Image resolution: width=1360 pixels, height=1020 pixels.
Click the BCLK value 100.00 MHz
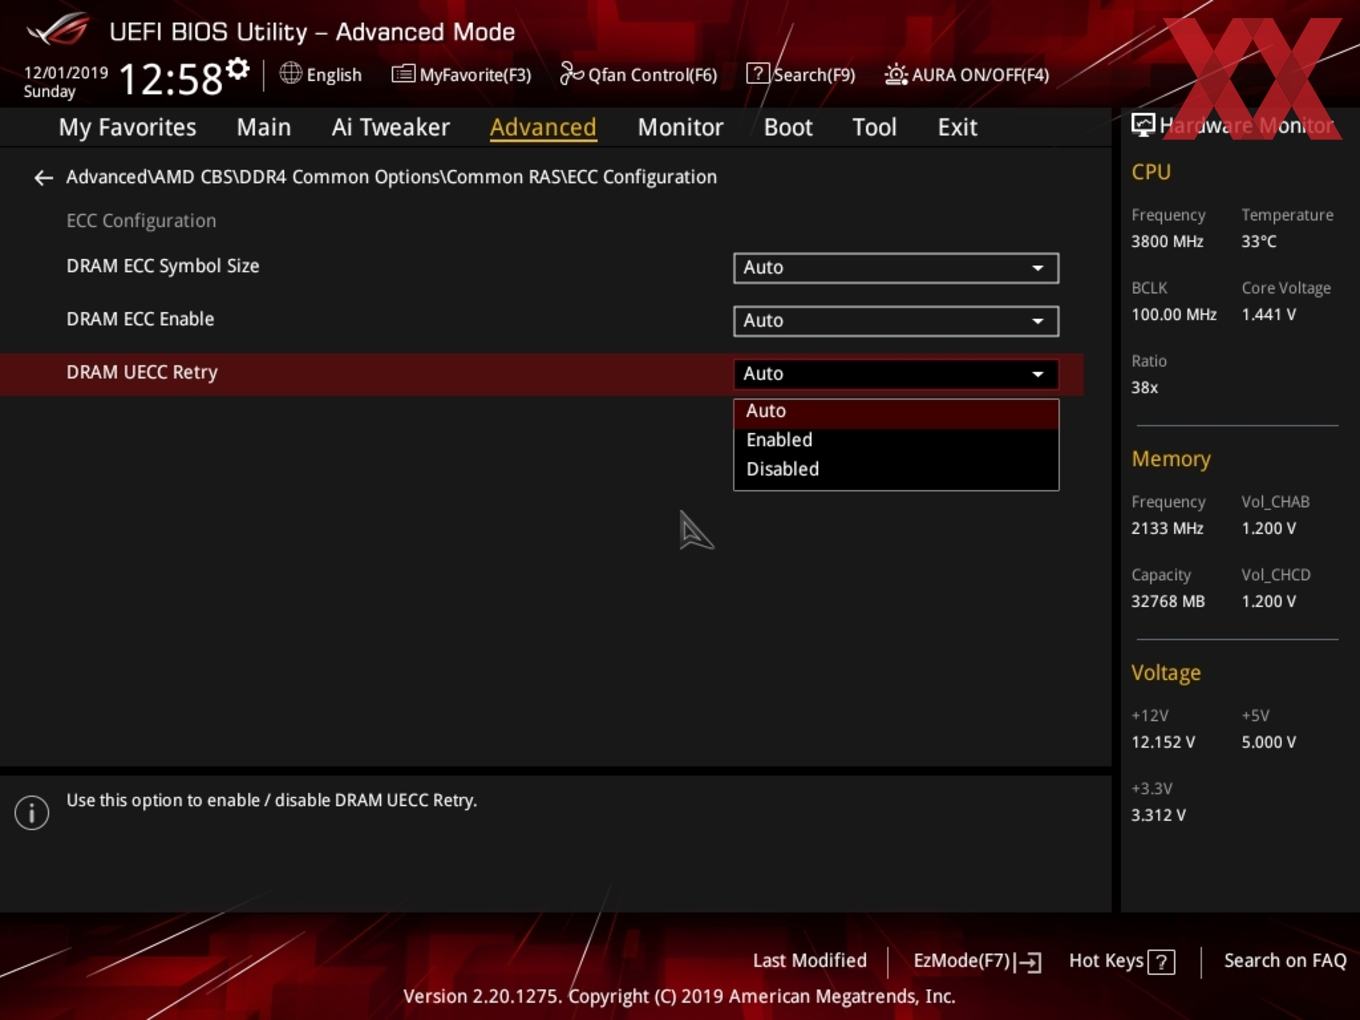[x=1174, y=315]
